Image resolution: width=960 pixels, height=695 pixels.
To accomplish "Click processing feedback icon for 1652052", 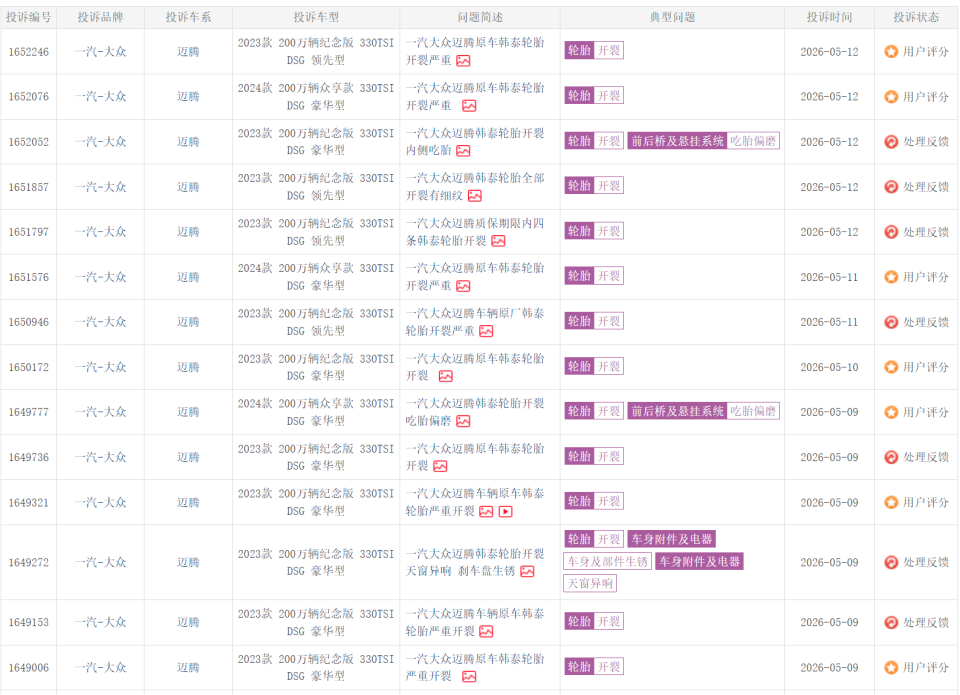I will 891,142.
